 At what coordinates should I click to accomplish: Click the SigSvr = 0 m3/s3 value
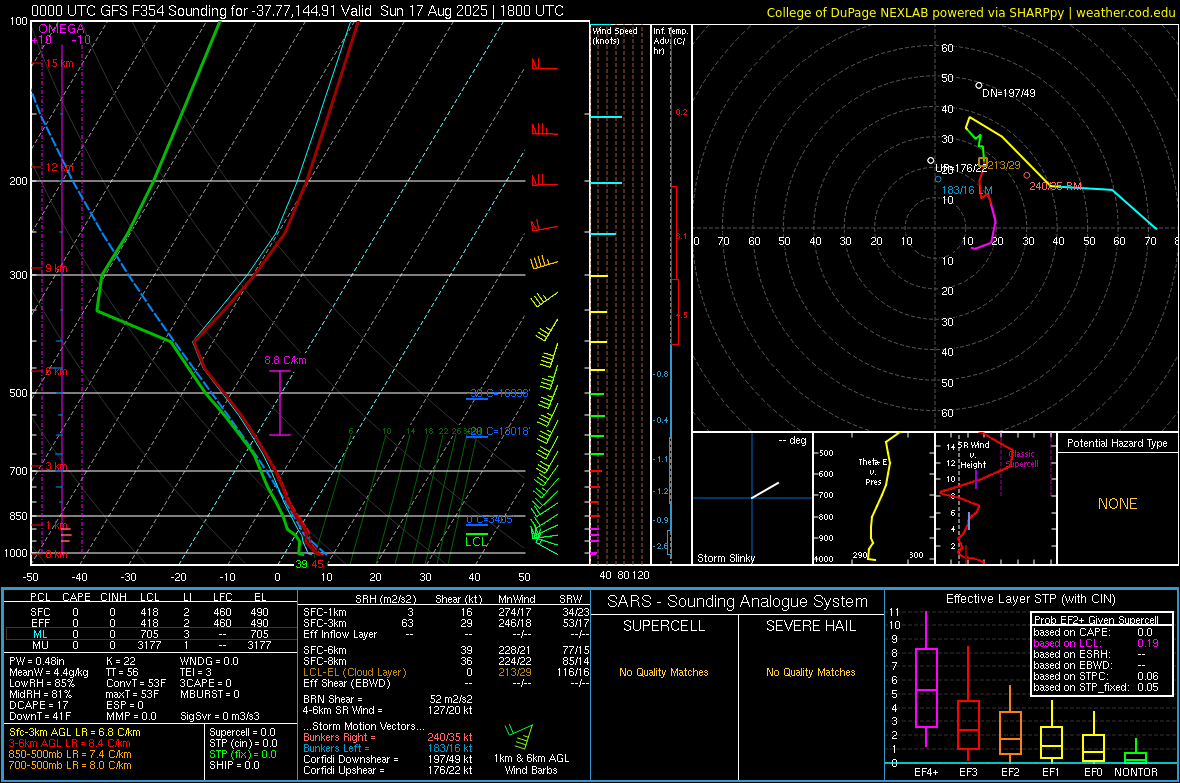tap(220, 717)
